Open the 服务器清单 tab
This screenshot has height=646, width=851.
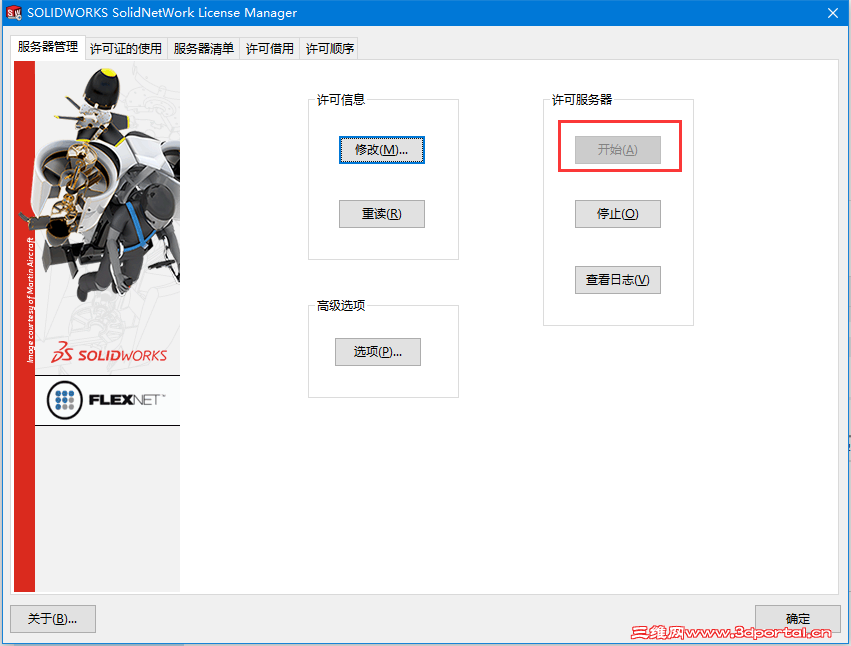coord(204,48)
